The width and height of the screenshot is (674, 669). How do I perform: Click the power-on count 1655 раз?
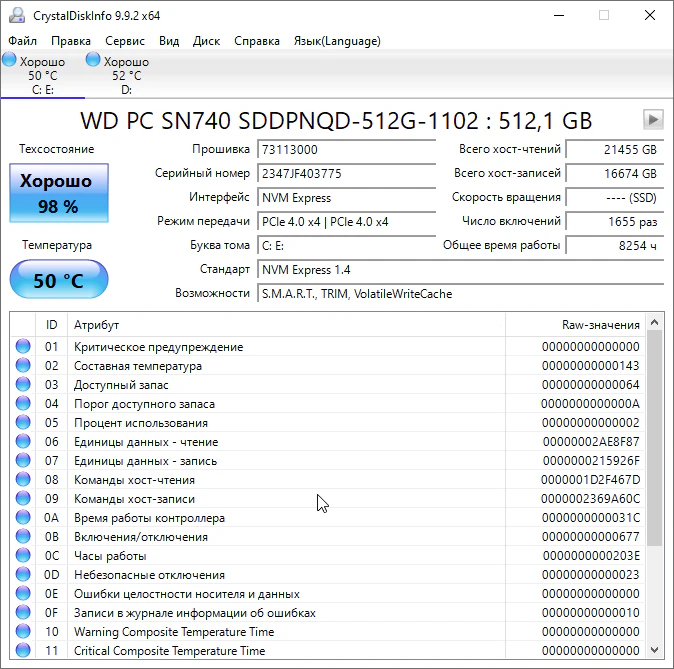[615, 222]
